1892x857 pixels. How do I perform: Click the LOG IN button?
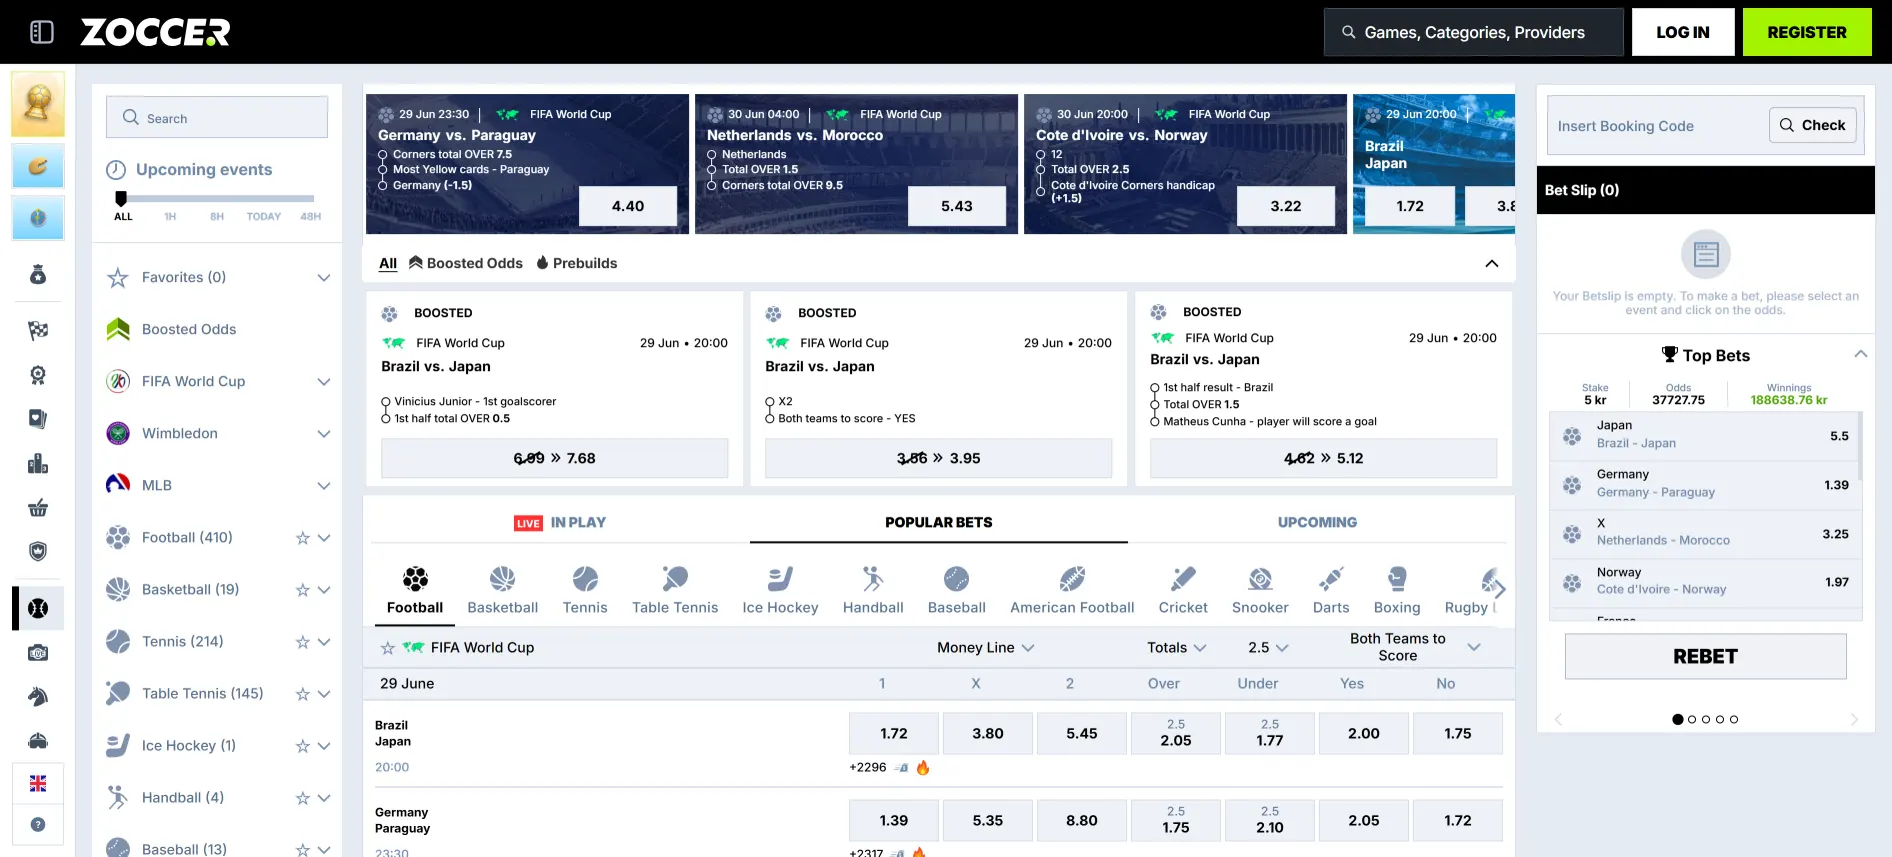pyautogui.click(x=1683, y=32)
